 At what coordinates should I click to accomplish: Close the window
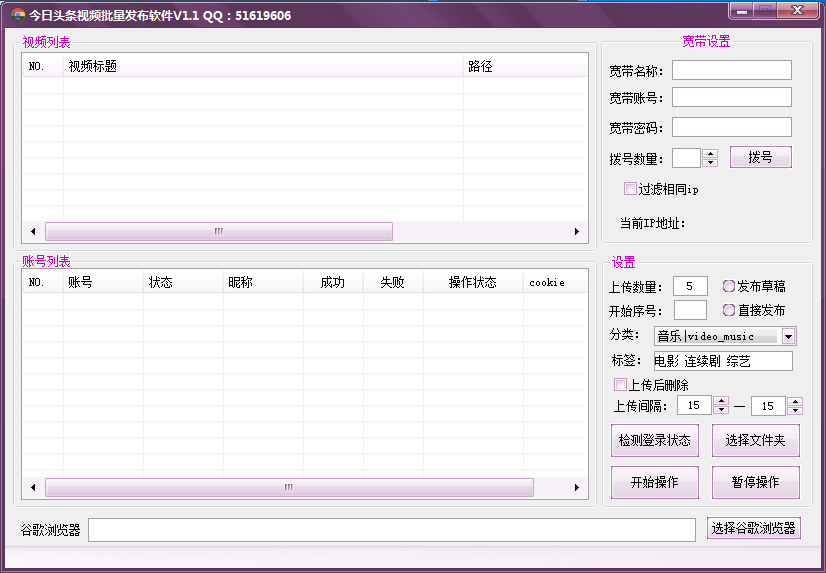798,11
